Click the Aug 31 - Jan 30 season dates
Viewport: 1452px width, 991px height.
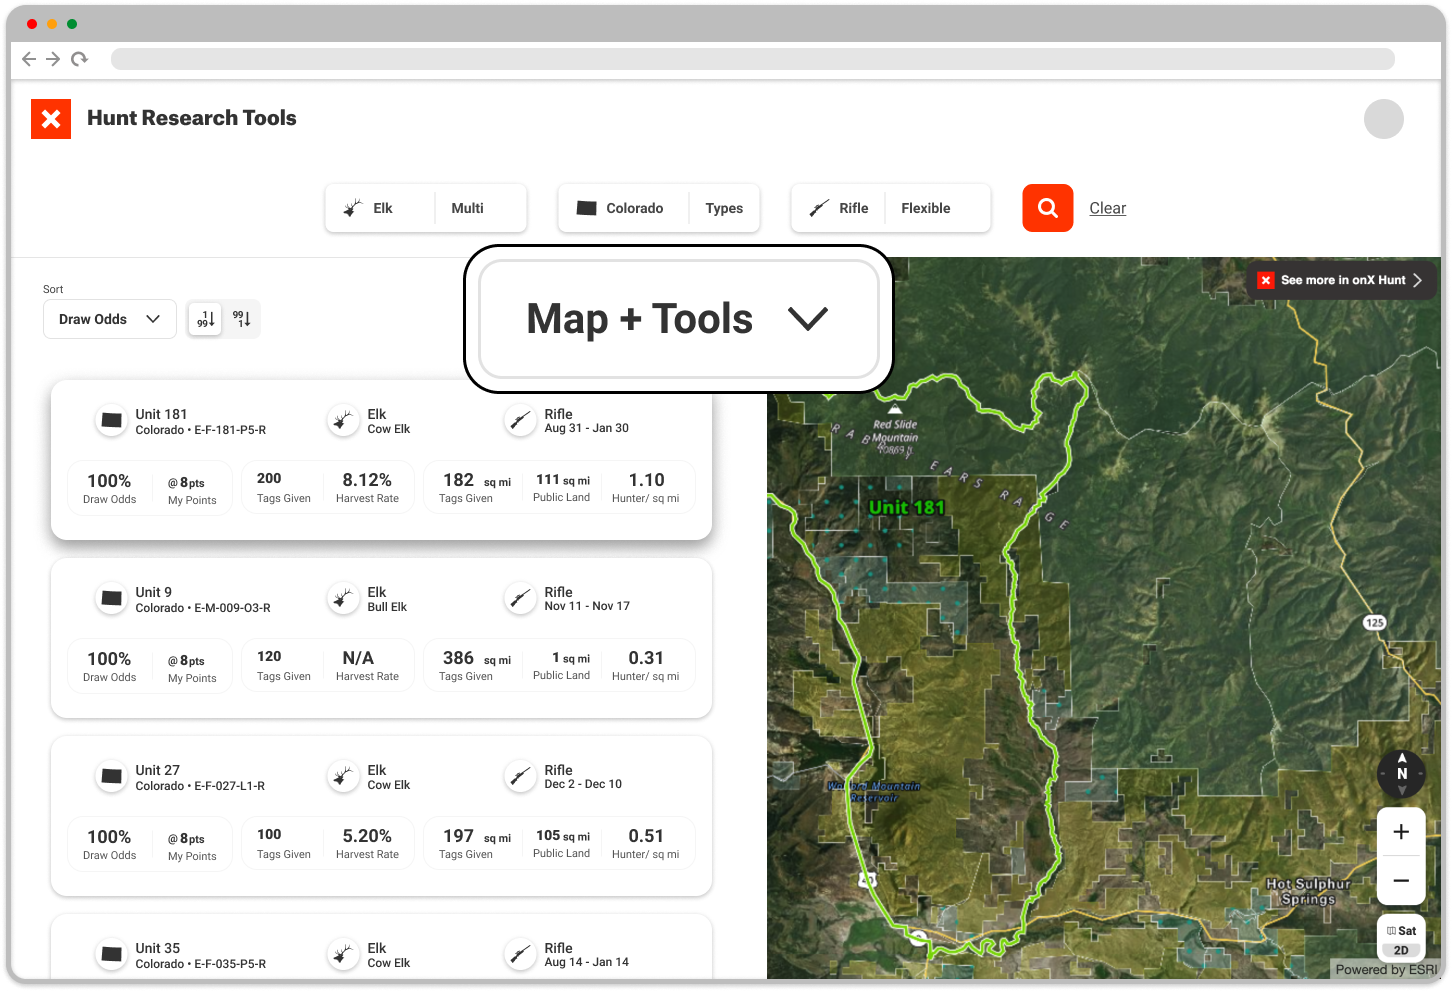tap(587, 428)
